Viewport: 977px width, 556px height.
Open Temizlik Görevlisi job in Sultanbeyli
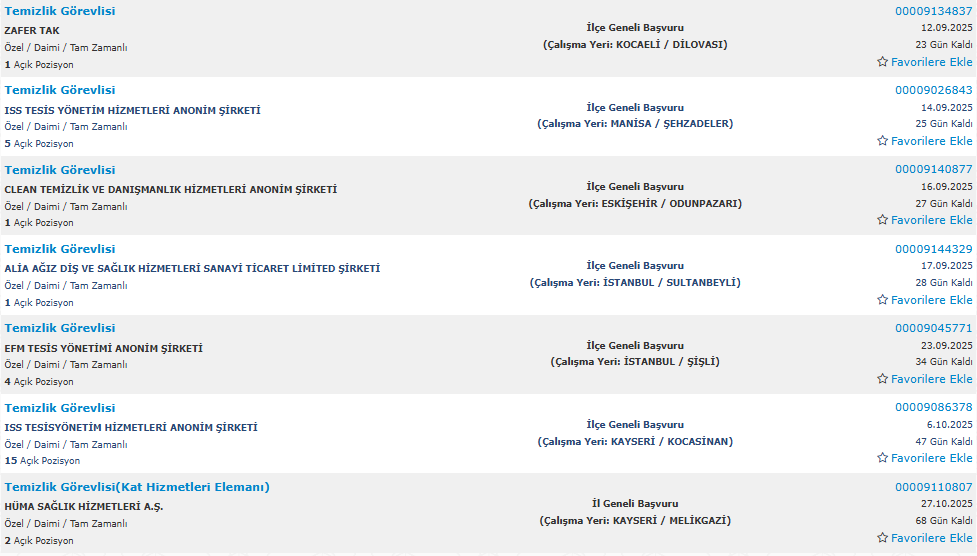(x=60, y=249)
